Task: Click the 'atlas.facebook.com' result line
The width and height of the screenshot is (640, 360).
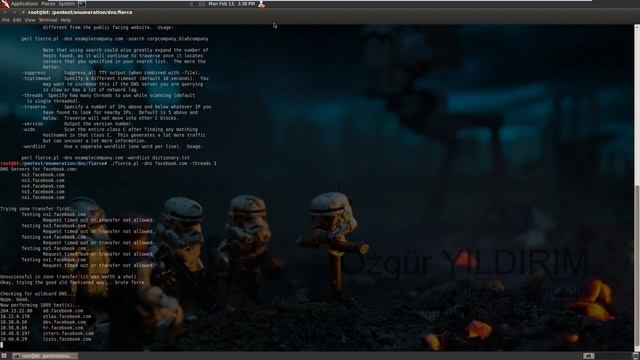Action: (x=46, y=316)
